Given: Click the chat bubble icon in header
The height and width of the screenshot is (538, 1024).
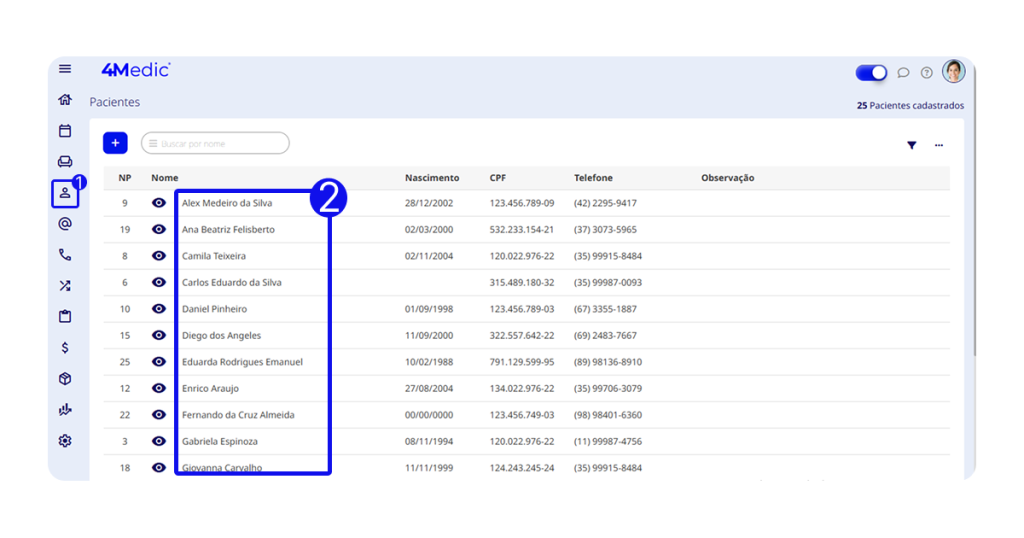Looking at the screenshot, I should [x=903, y=73].
